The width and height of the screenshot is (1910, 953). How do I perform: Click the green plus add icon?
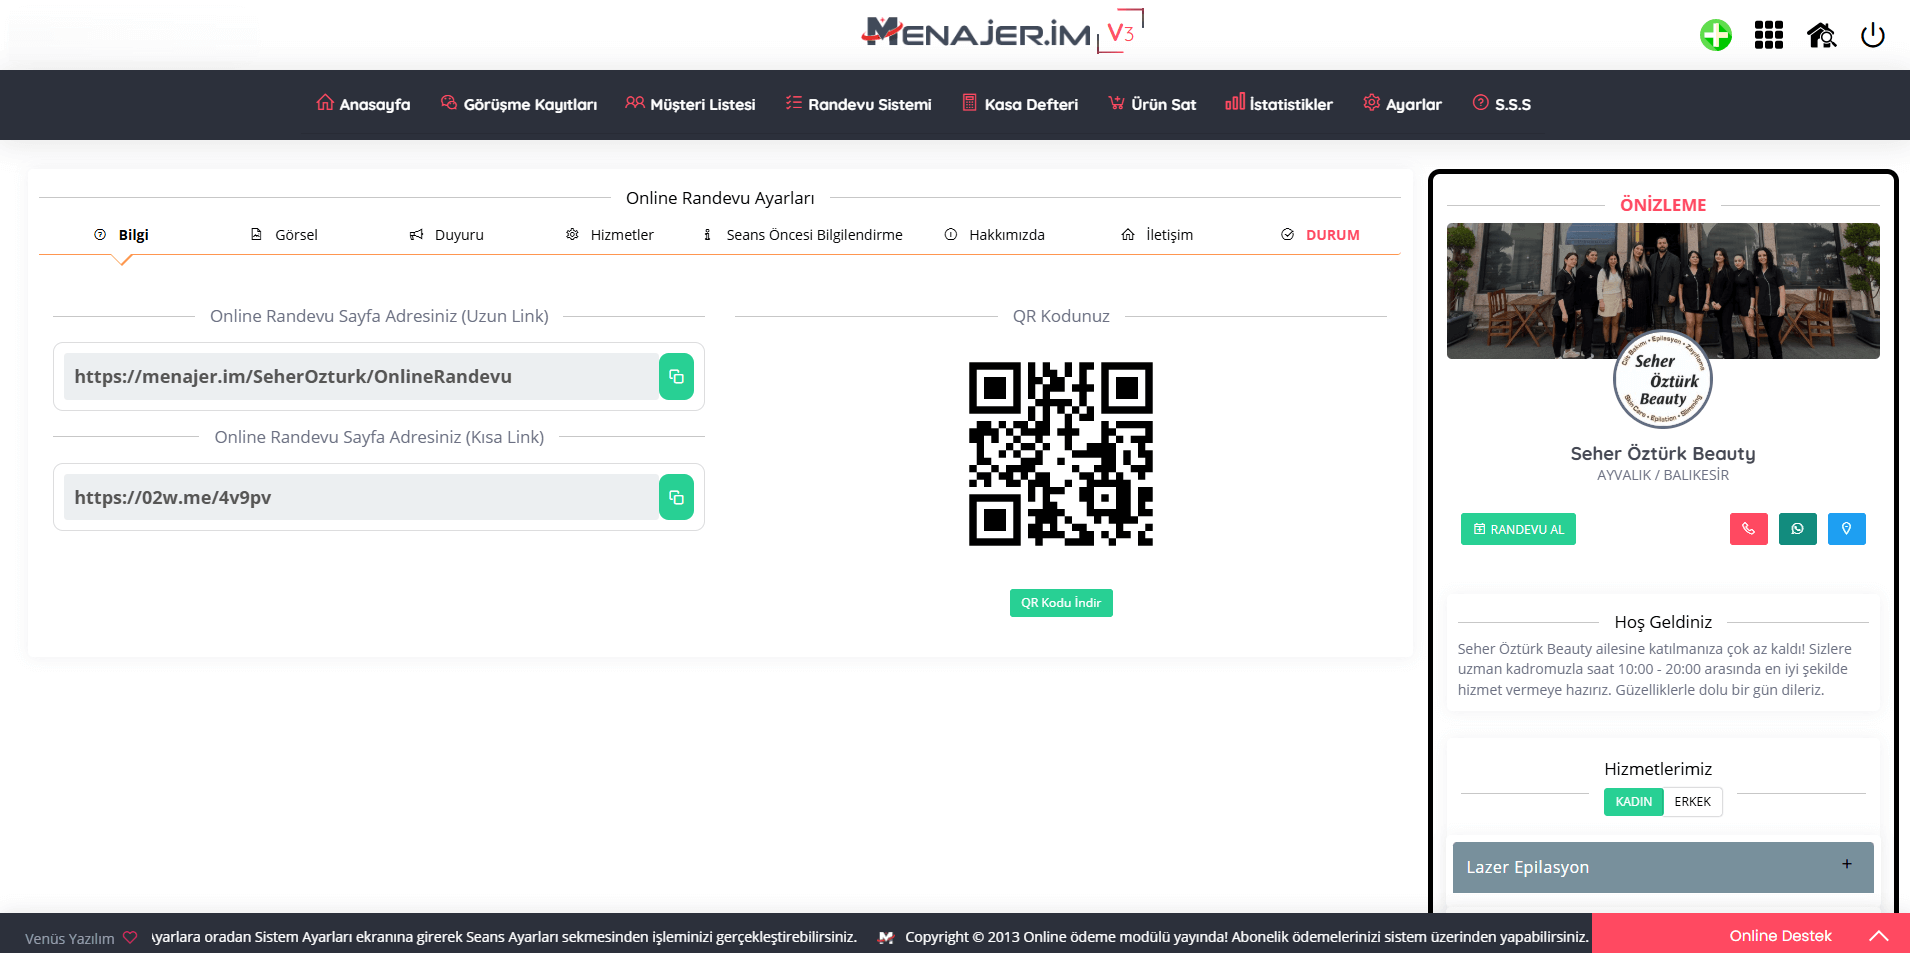coord(1716,36)
